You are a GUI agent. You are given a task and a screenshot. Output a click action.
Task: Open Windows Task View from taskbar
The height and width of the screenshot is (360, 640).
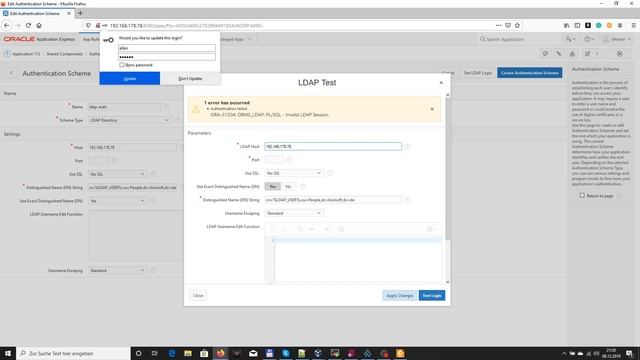(x=155, y=353)
